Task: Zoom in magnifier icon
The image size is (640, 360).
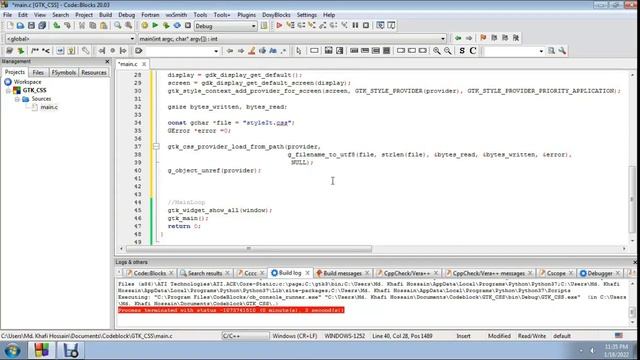Action: 437,51
